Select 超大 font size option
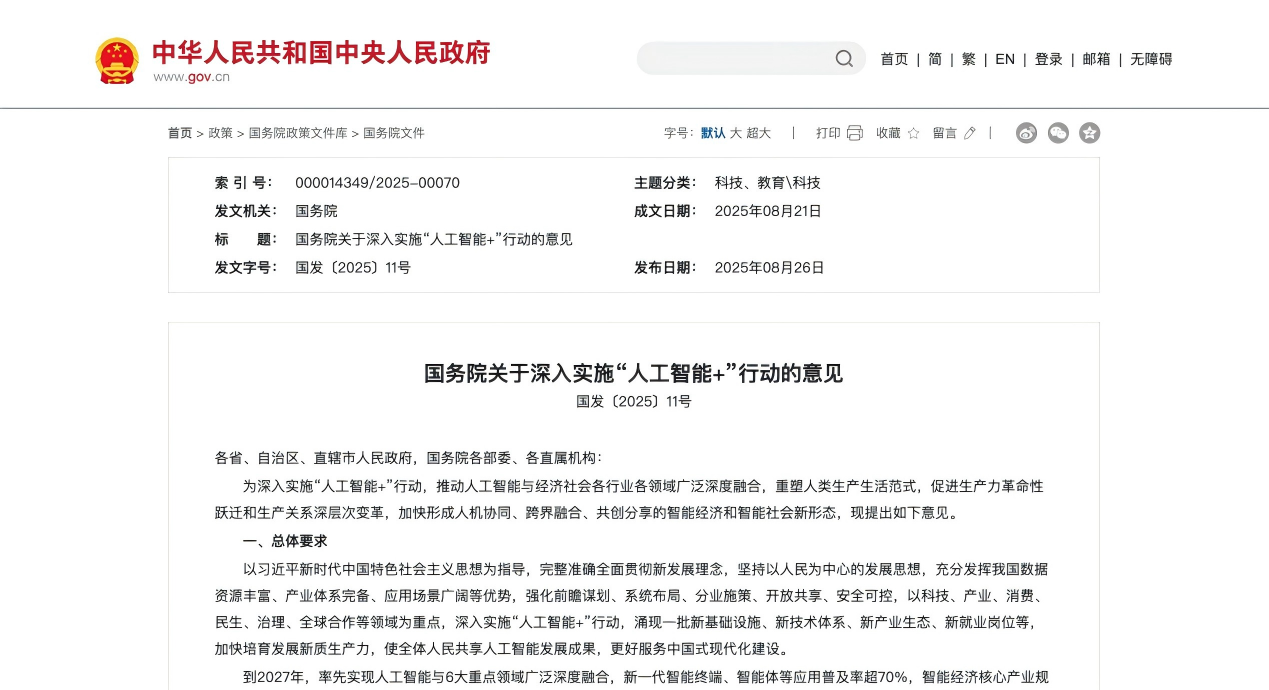This screenshot has height=690, width=1269. (x=759, y=132)
